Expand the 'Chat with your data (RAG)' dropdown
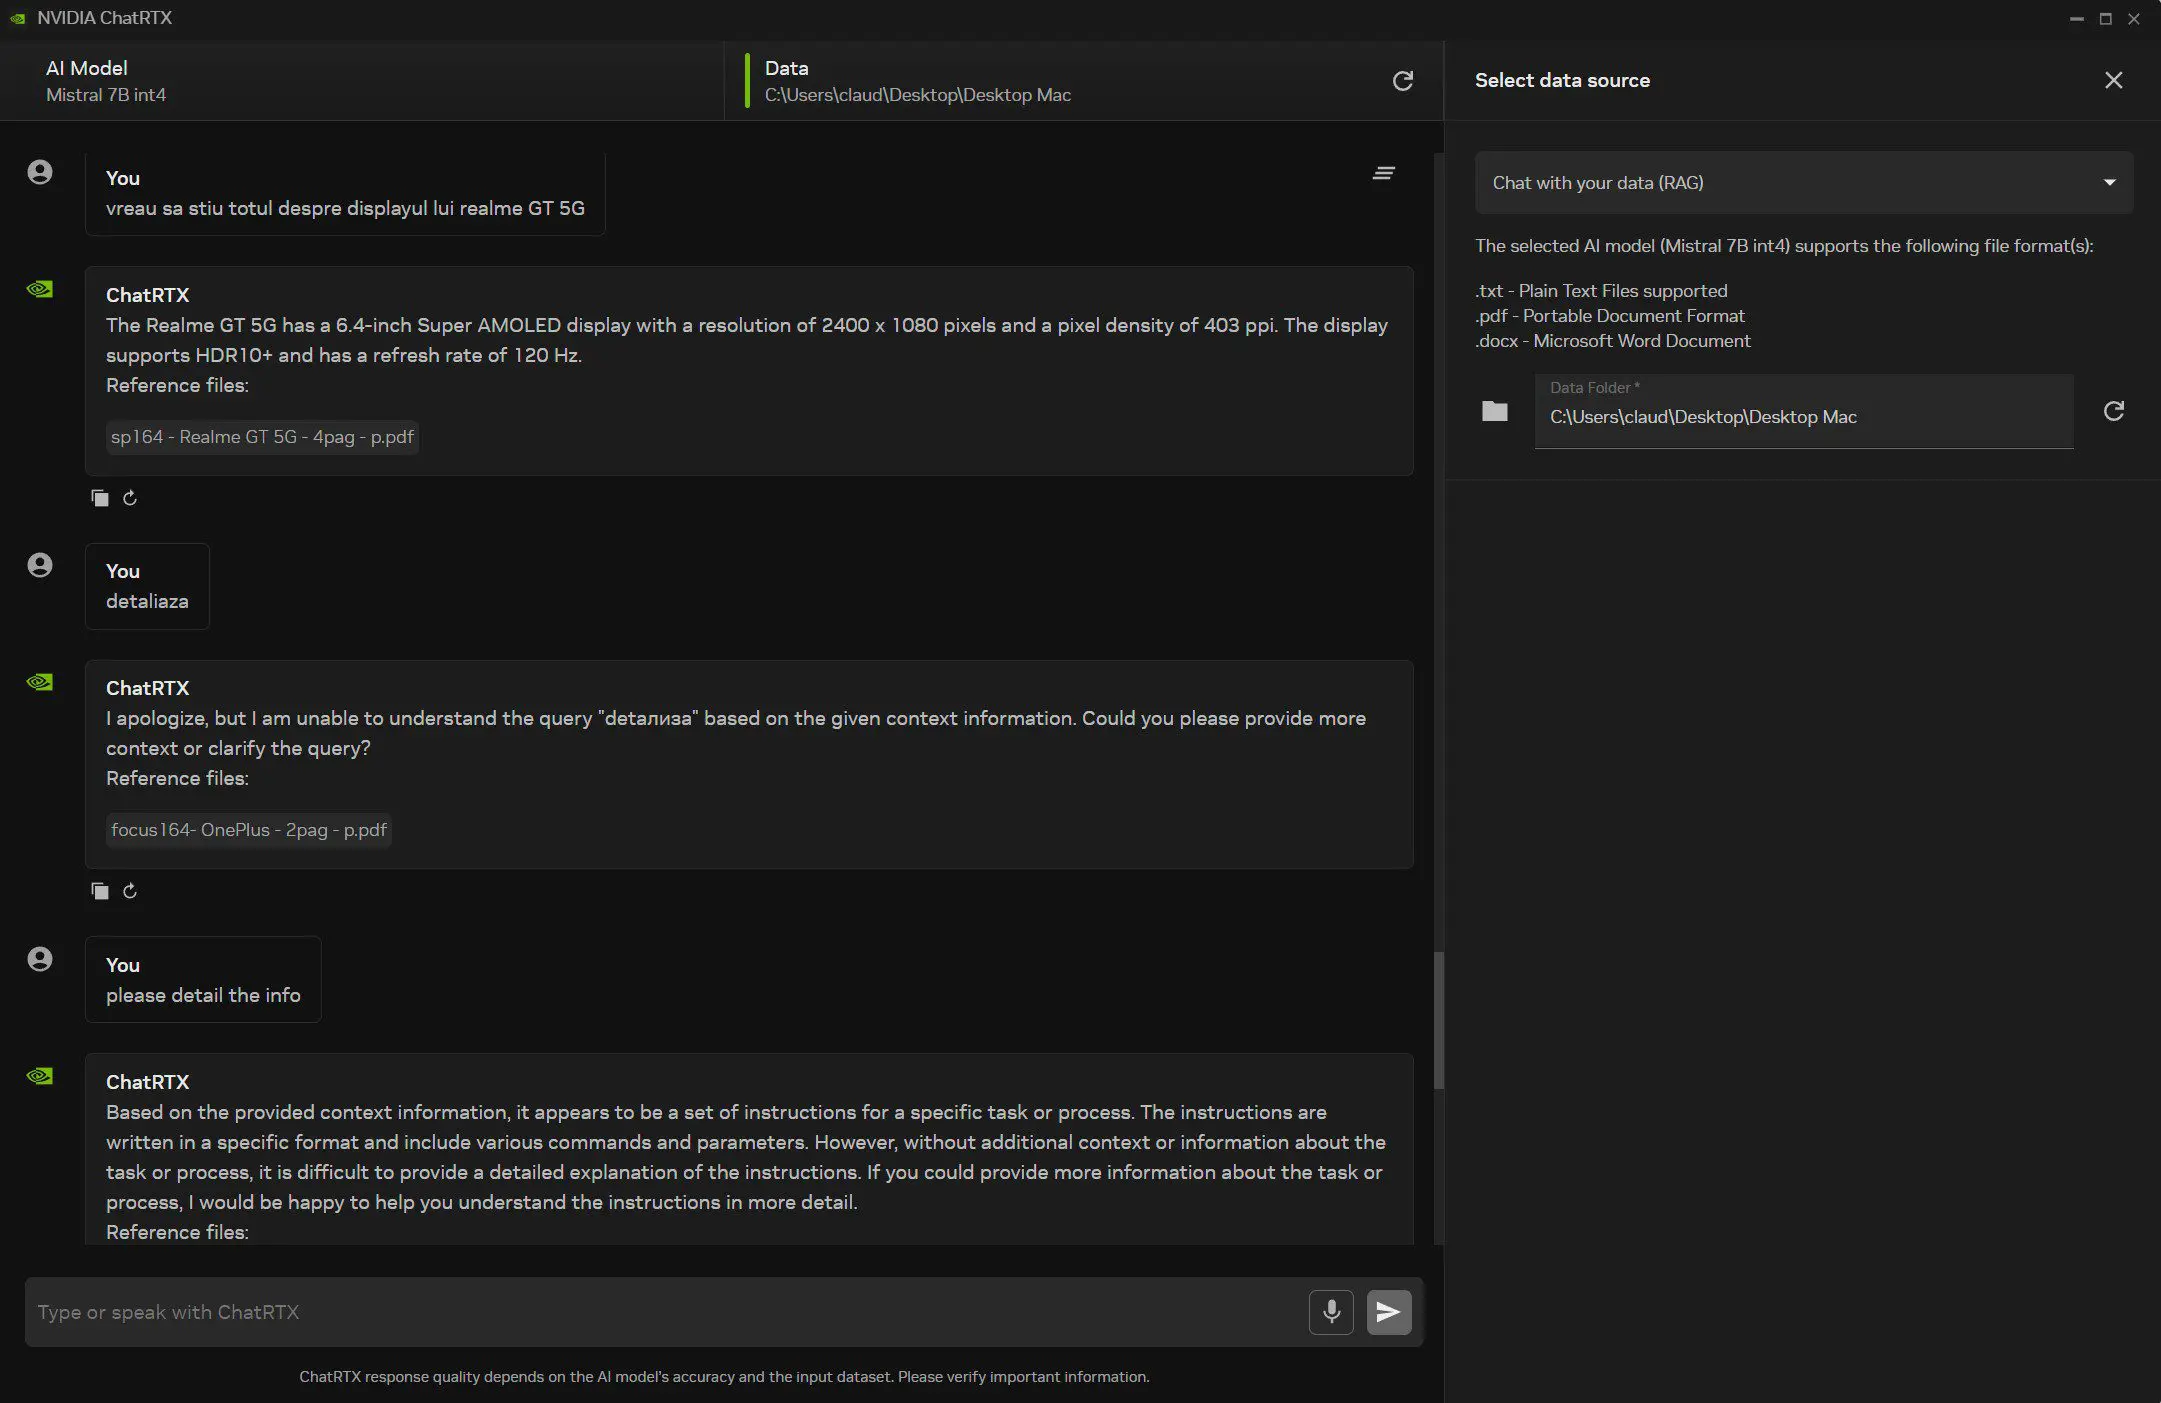Image resolution: width=2161 pixels, height=1403 pixels. 1804,183
